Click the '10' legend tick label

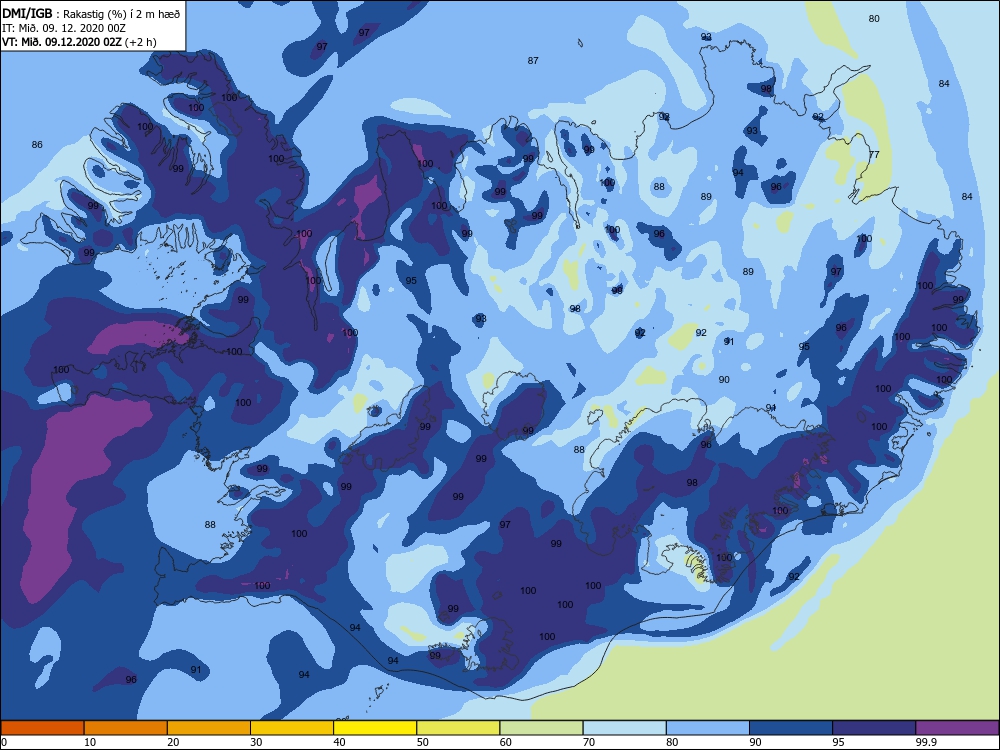[x=90, y=742]
